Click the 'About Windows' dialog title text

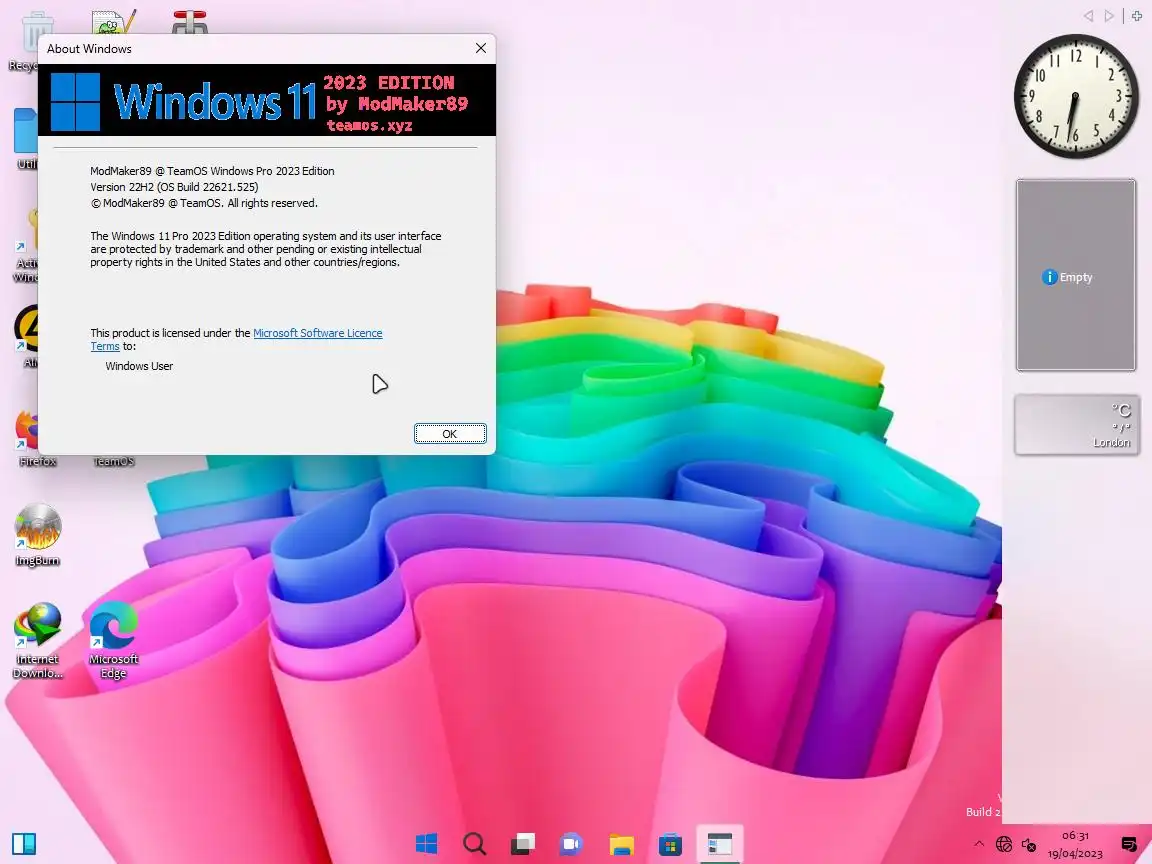[x=89, y=48]
